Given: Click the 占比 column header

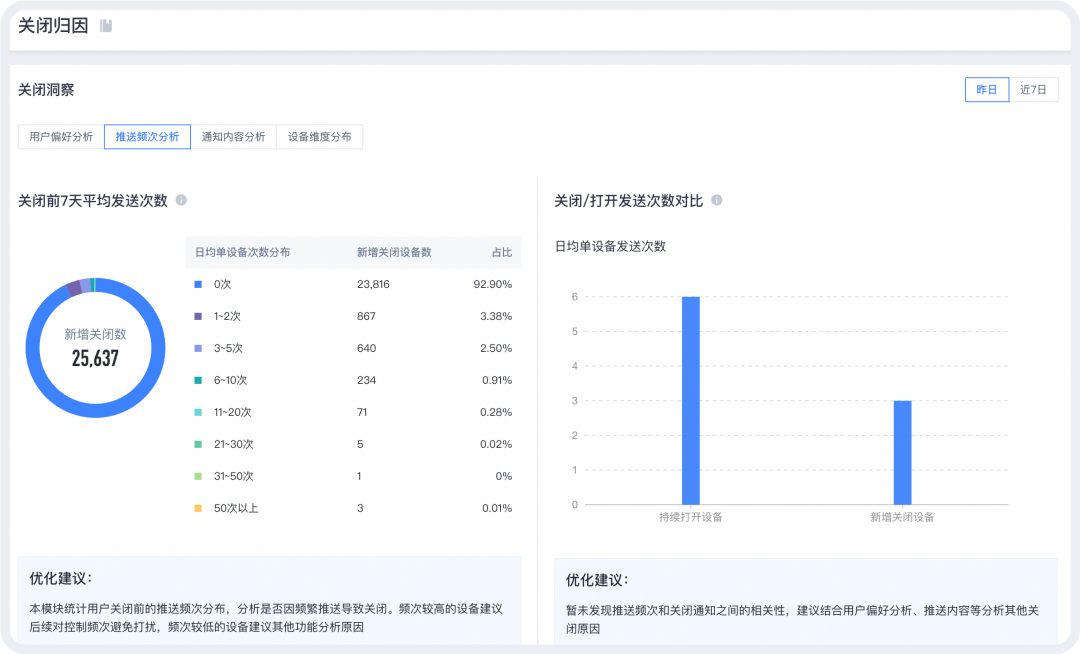Looking at the screenshot, I should point(502,252).
